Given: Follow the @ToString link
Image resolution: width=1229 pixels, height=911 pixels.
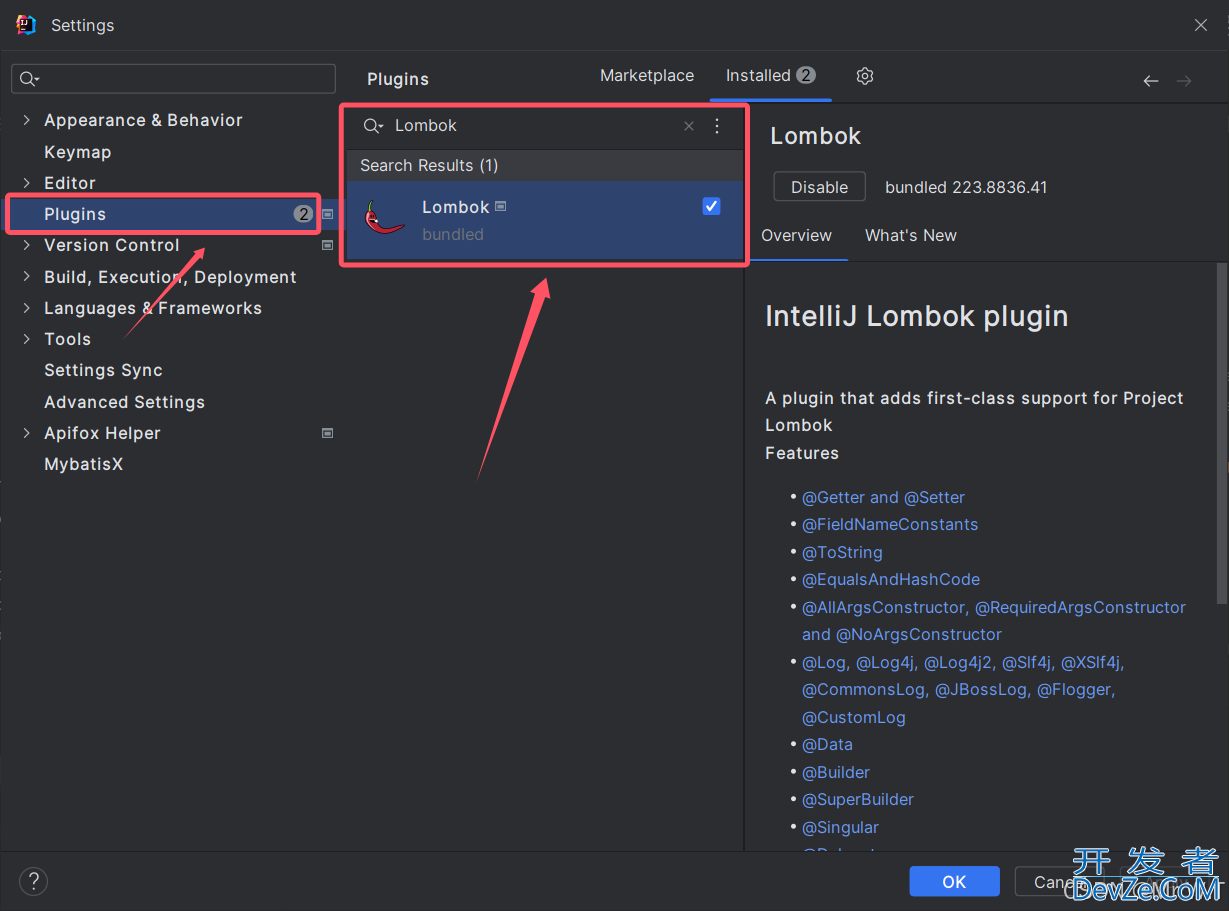Looking at the screenshot, I should [x=842, y=552].
